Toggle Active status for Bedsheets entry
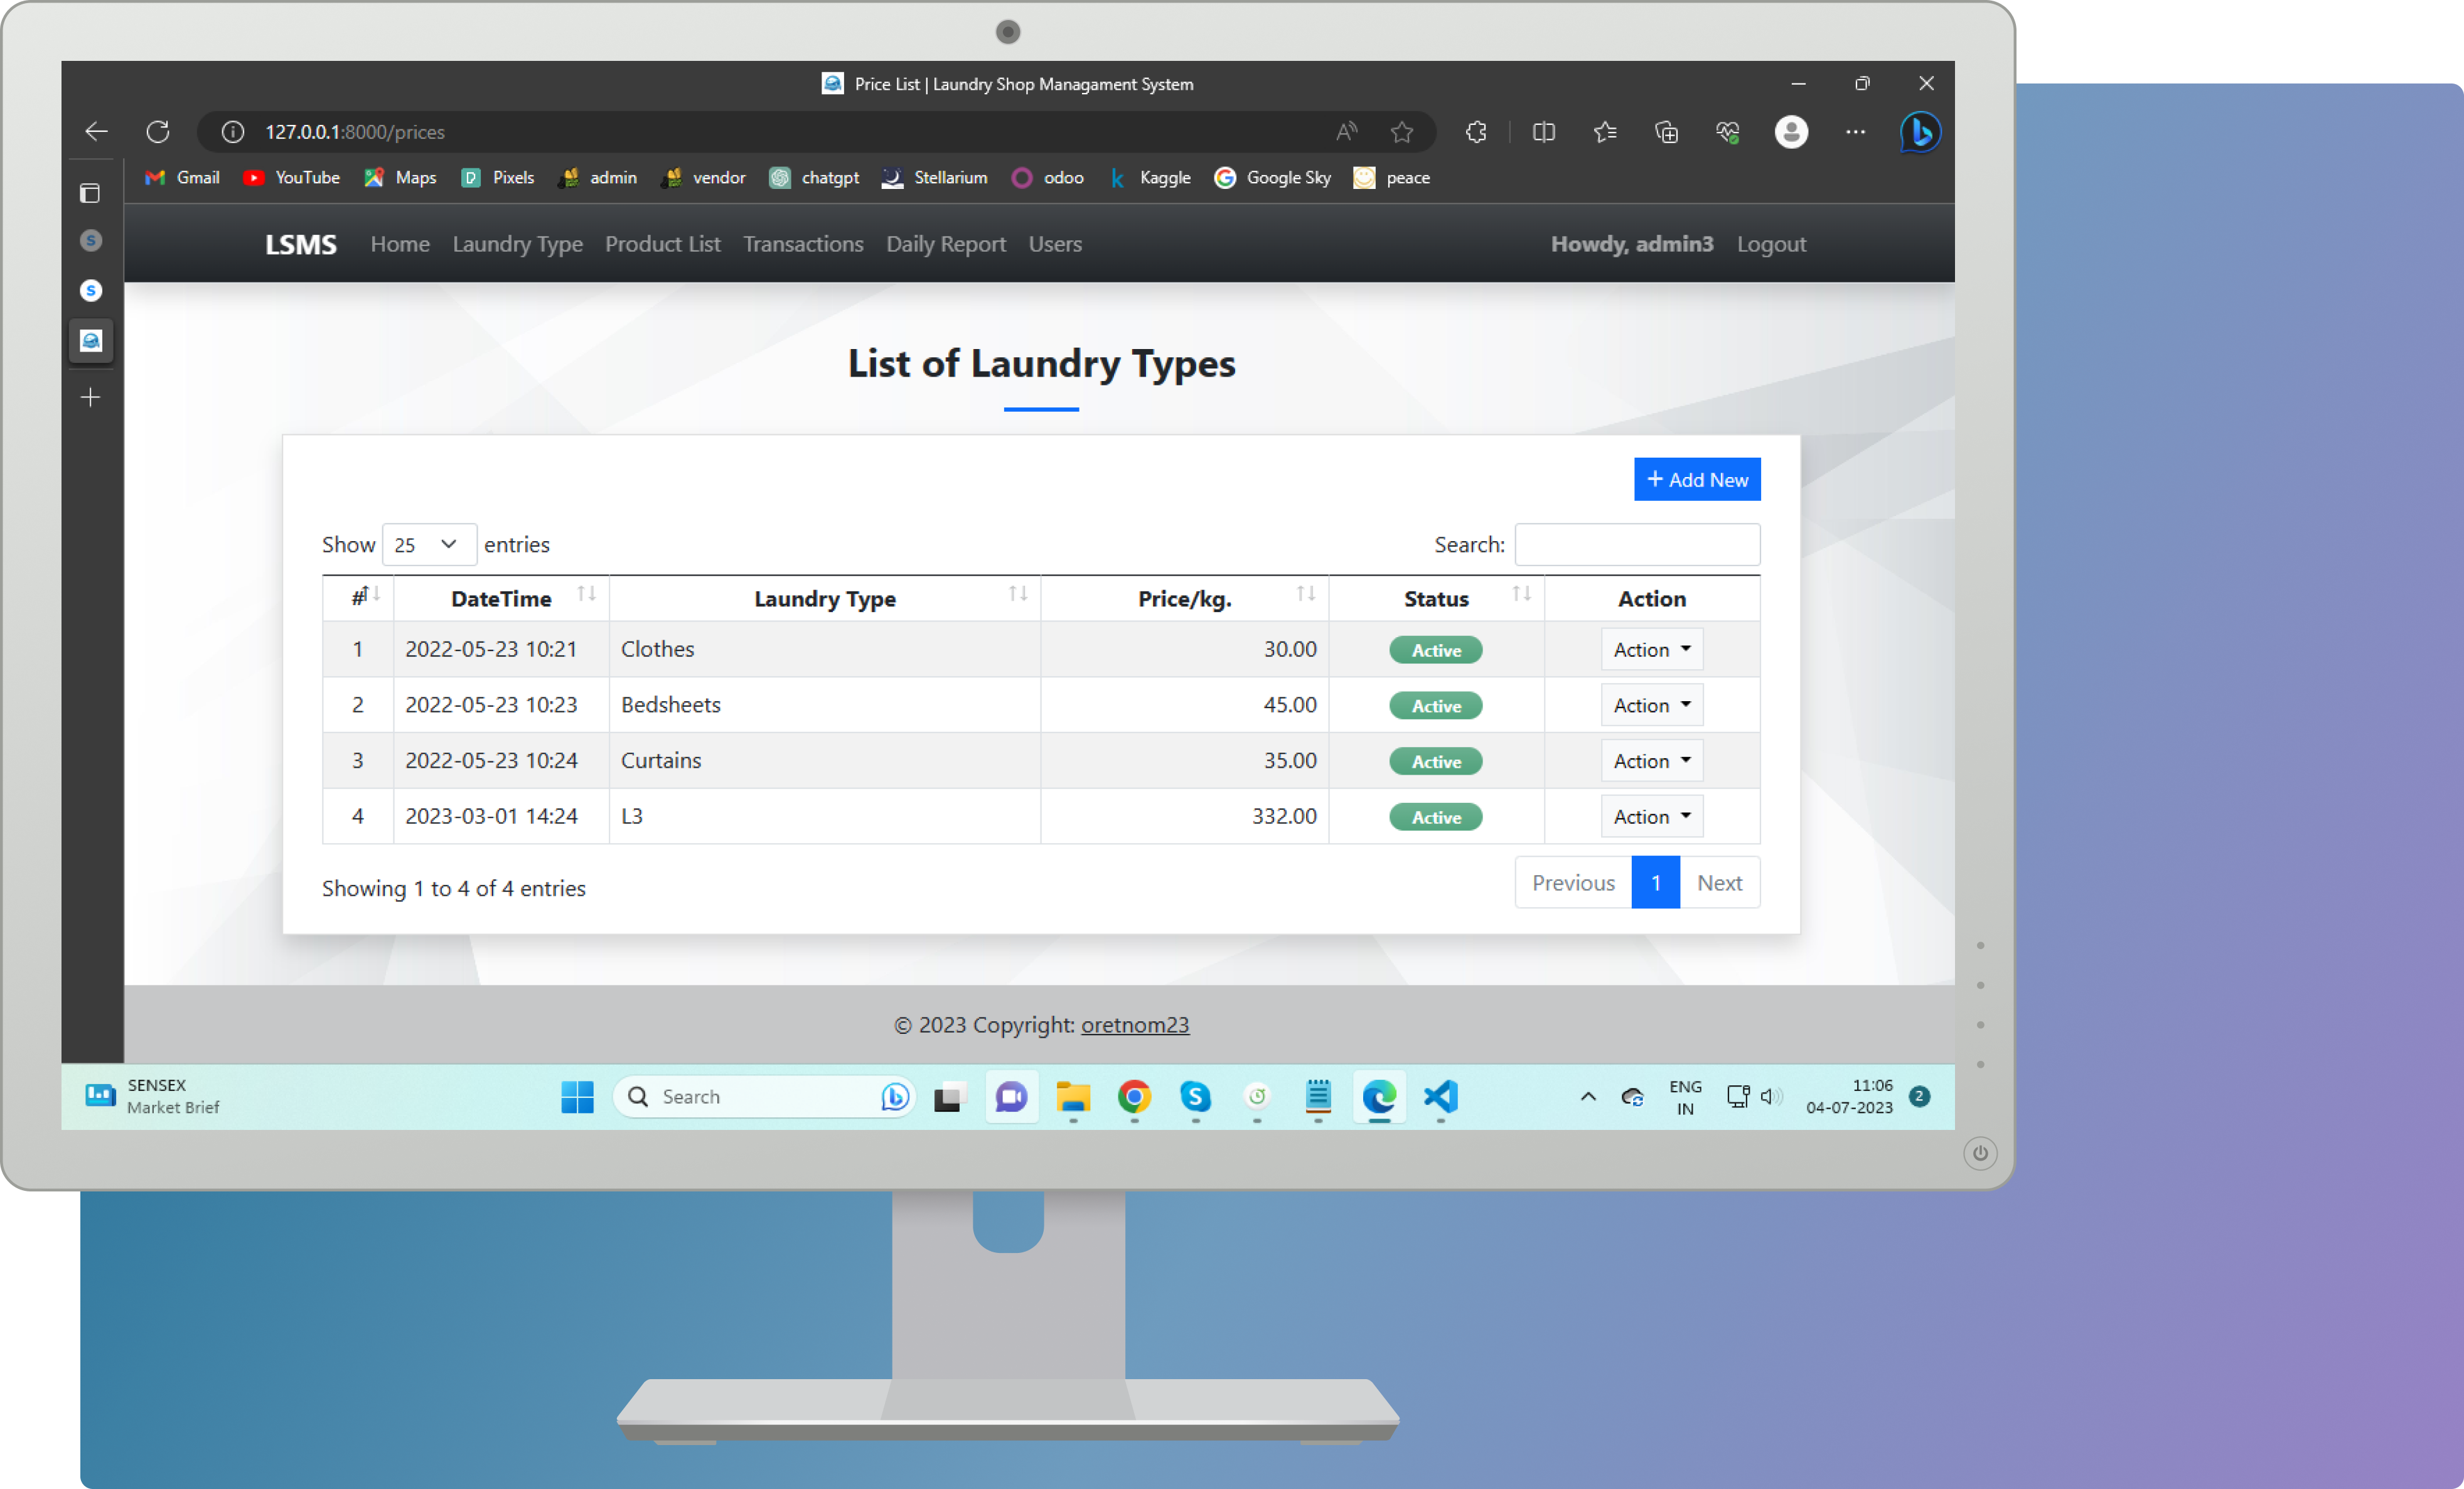Viewport: 2464px width, 1489px height. pyautogui.click(x=1436, y=704)
